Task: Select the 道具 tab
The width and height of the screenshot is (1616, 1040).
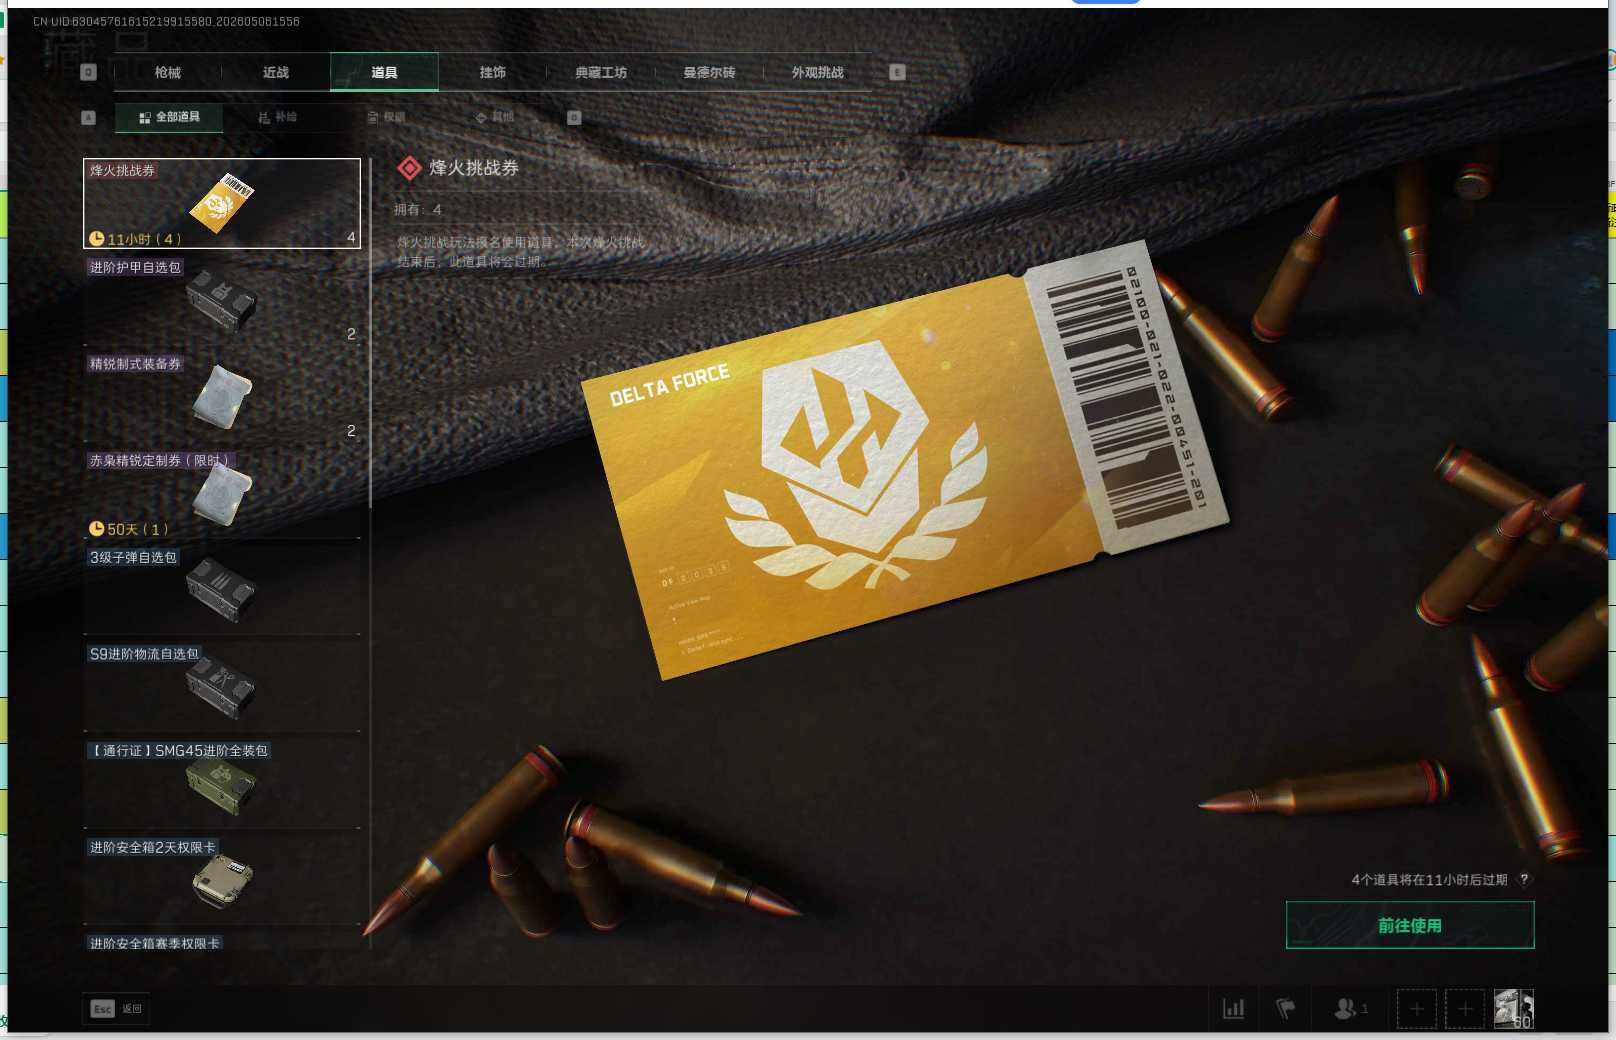Action: click(x=384, y=72)
